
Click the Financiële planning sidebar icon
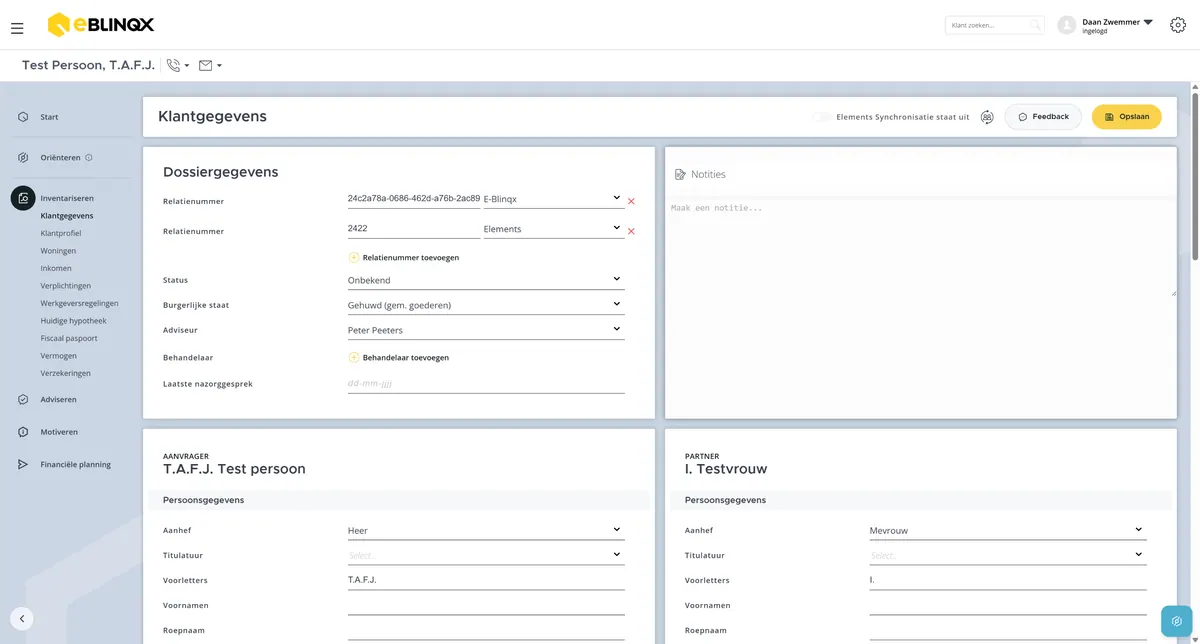pos(23,465)
